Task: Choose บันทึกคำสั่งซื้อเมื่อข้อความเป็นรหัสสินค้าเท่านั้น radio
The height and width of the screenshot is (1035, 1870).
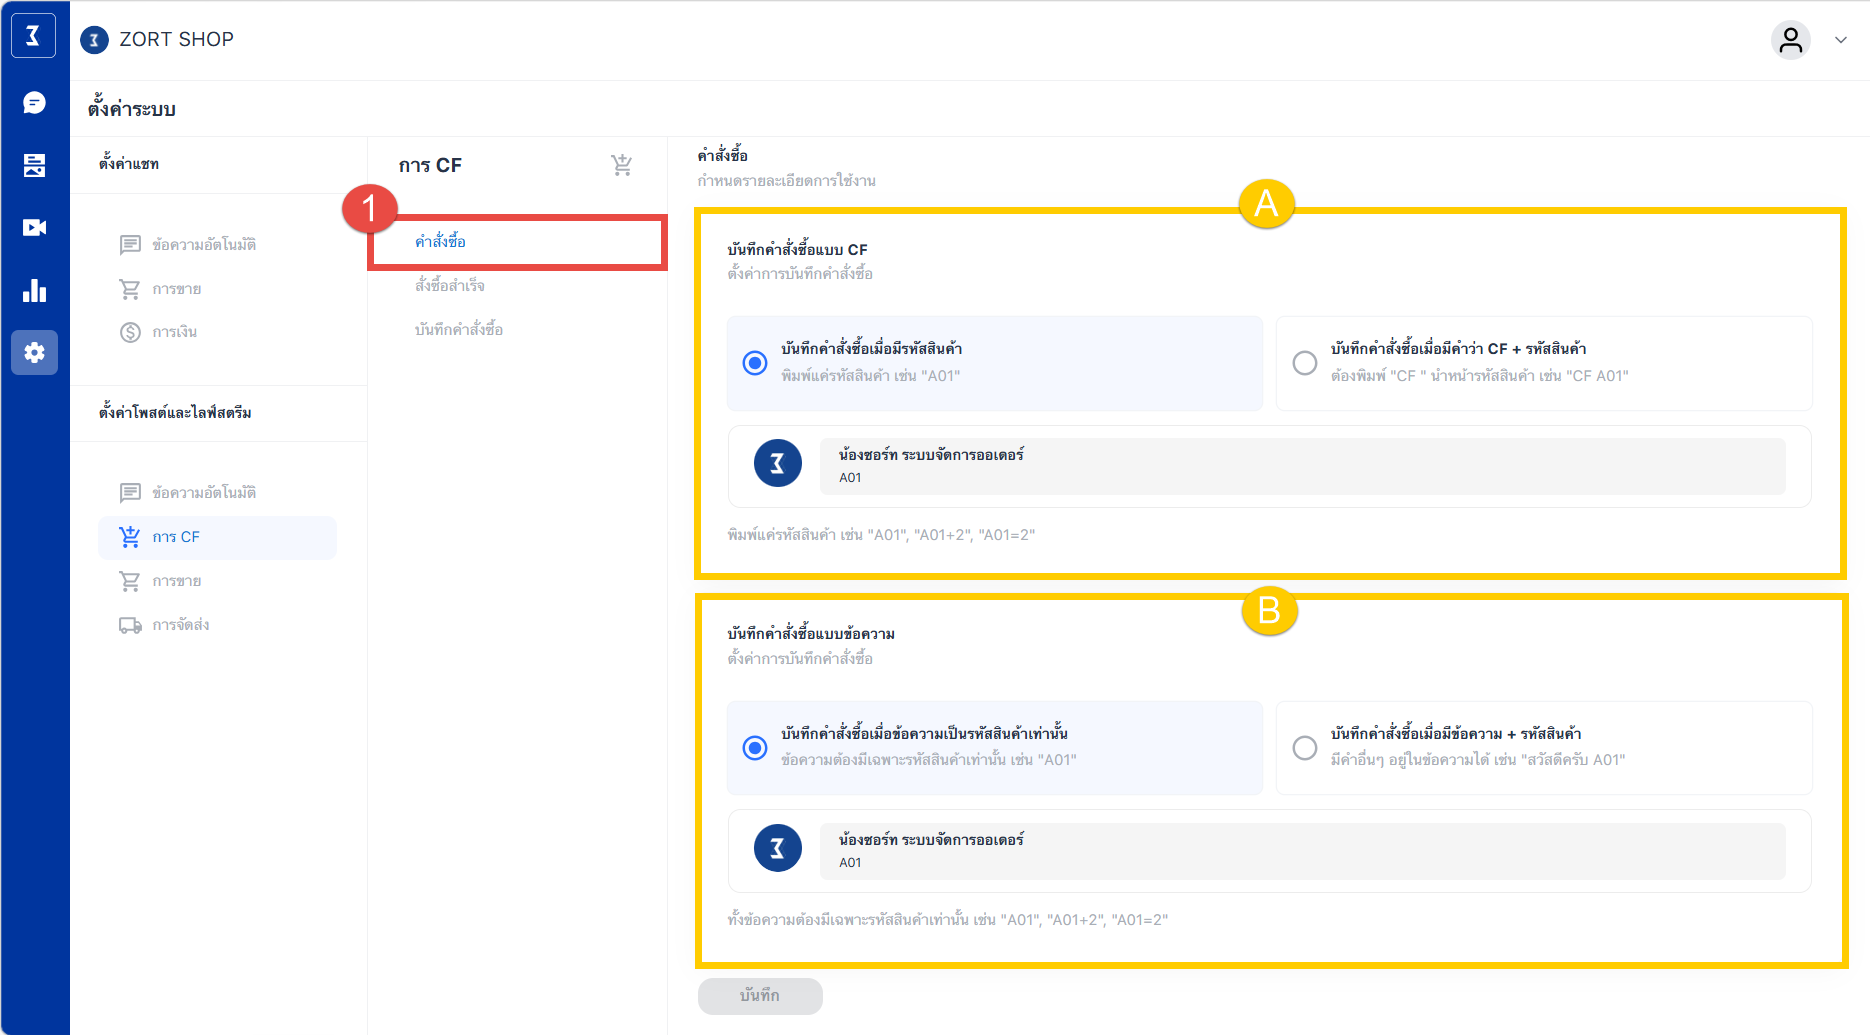Action: (755, 748)
